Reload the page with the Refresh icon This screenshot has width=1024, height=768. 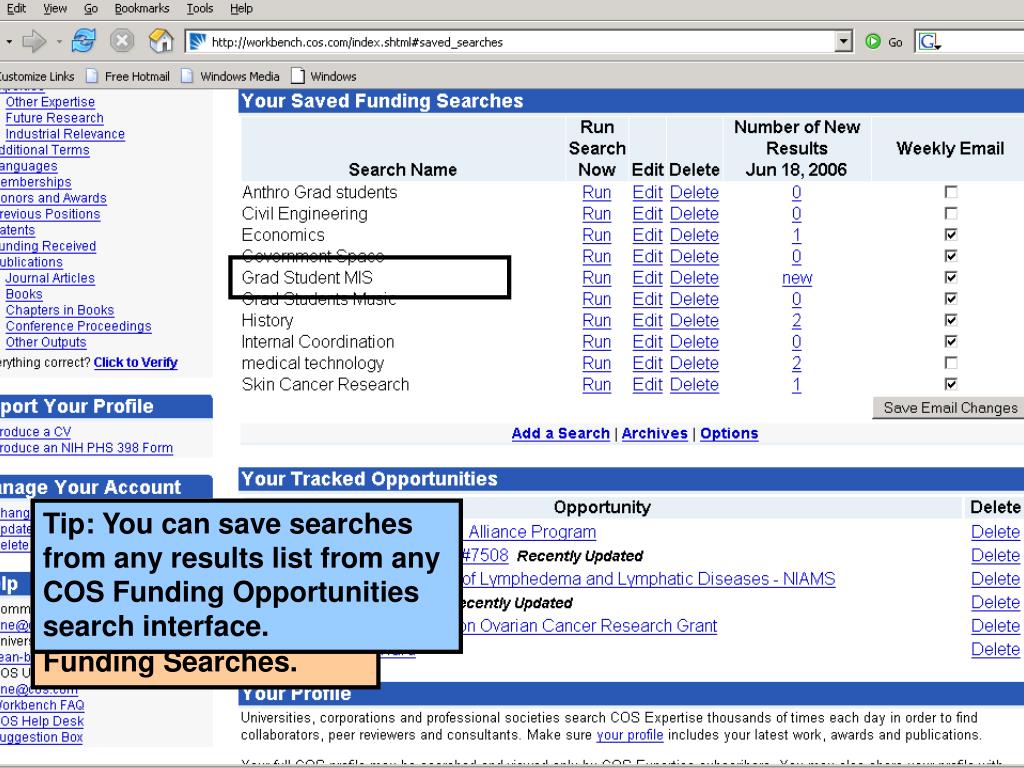(84, 41)
